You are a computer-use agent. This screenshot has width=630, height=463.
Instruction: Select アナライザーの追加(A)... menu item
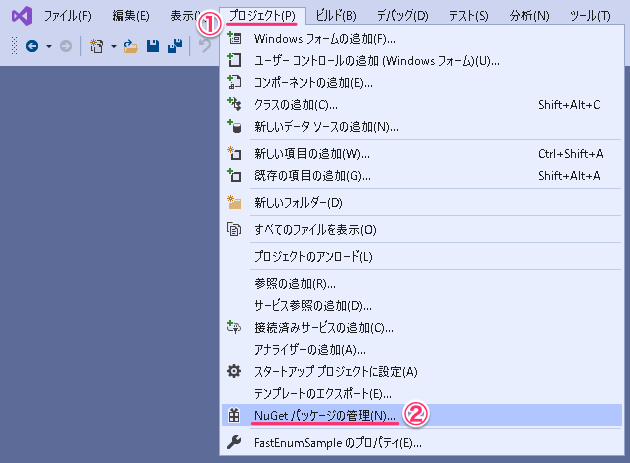tap(422, 350)
